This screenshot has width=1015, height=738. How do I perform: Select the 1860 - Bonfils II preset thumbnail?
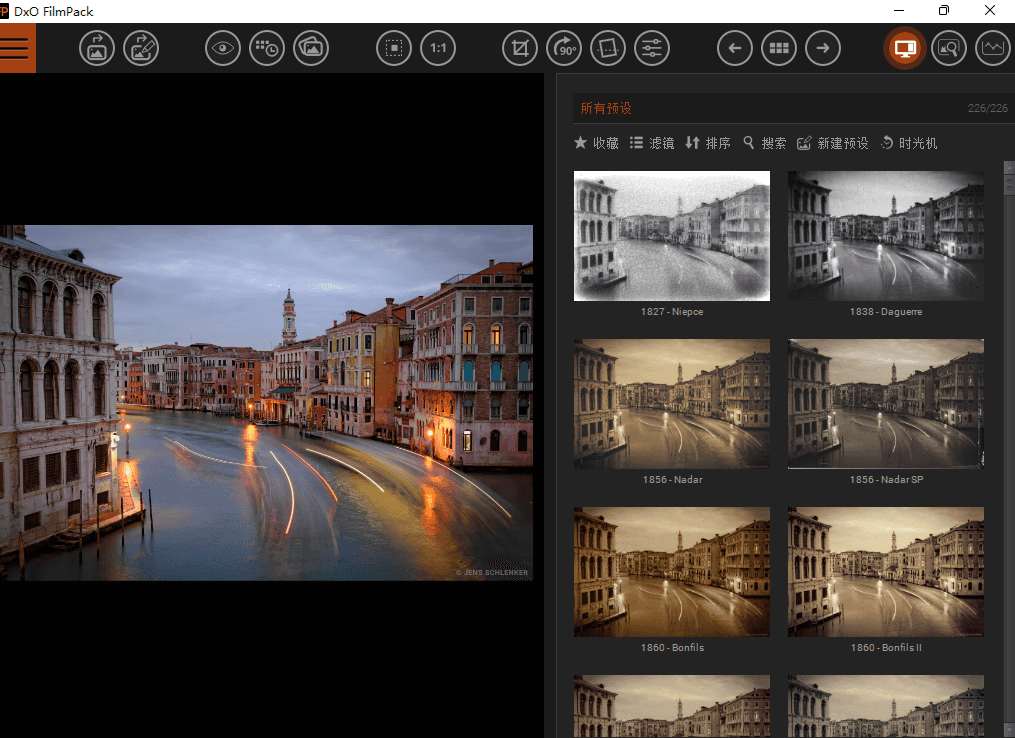pos(886,572)
